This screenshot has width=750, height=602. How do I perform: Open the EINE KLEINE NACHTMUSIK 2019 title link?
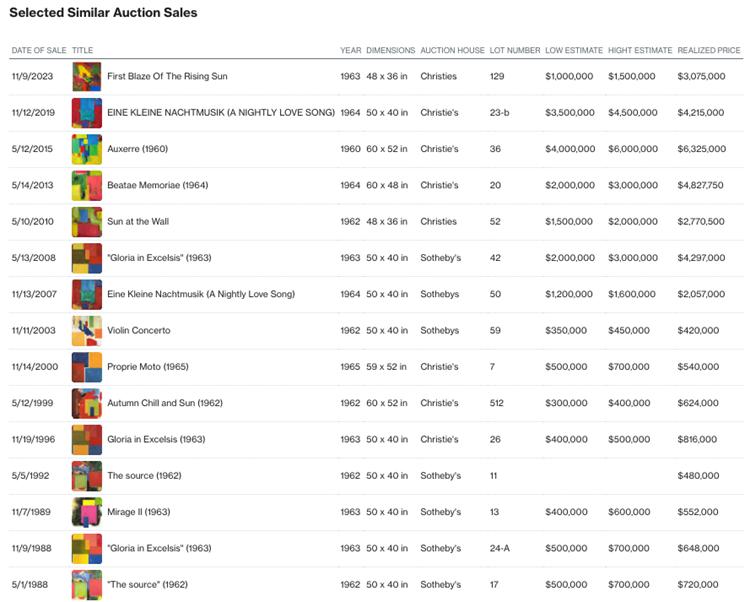point(221,113)
